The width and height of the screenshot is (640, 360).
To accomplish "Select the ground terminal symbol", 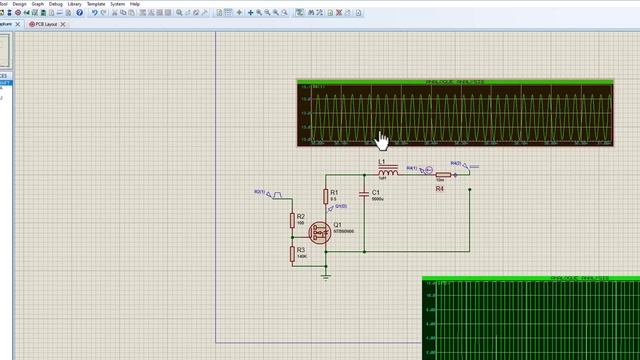I will (x=326, y=277).
